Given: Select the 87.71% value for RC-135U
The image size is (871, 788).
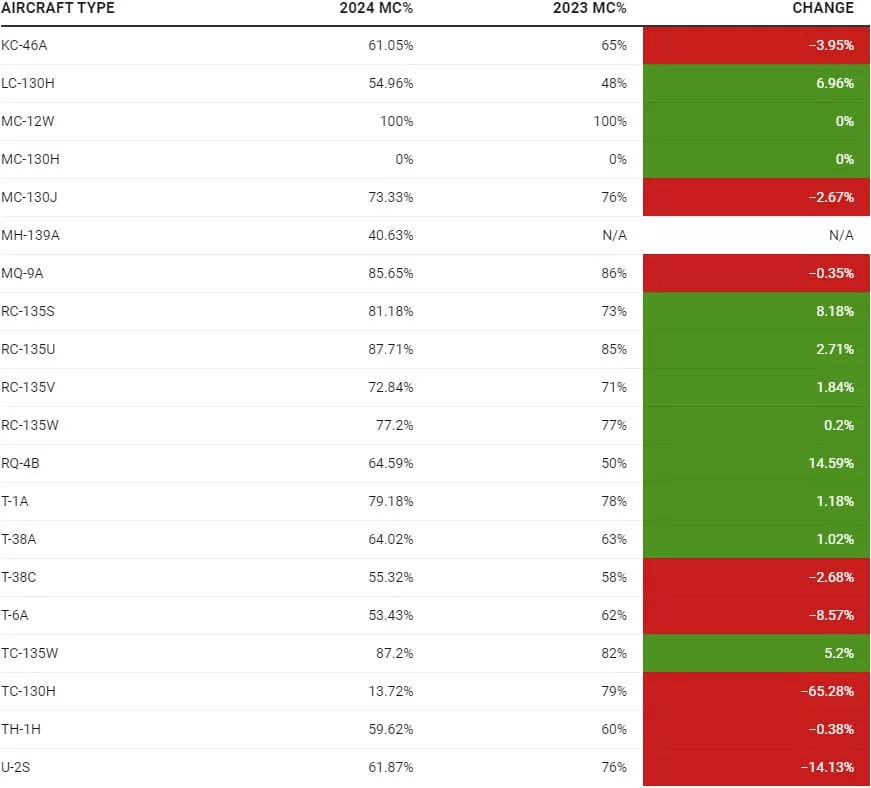Looking at the screenshot, I should click(x=390, y=350).
